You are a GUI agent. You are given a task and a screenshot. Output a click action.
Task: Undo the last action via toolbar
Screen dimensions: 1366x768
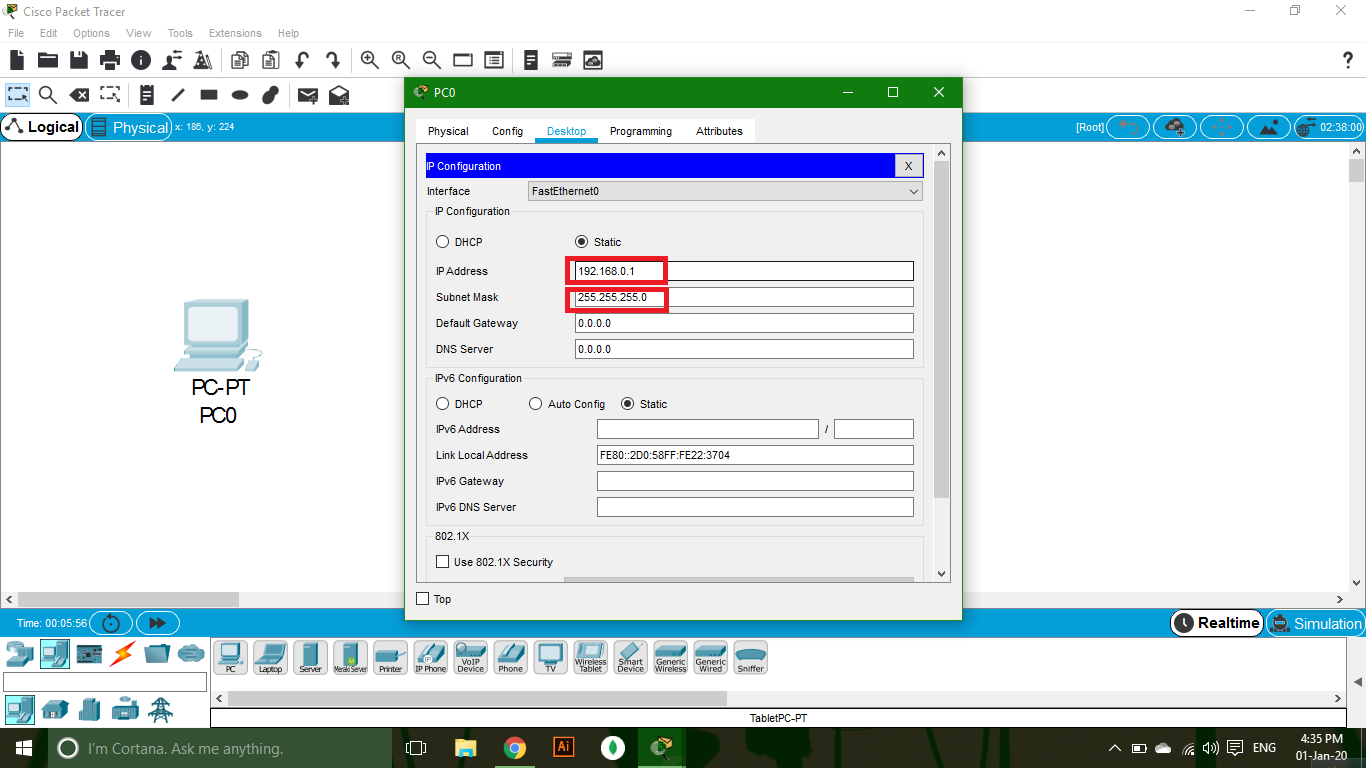[x=302, y=60]
